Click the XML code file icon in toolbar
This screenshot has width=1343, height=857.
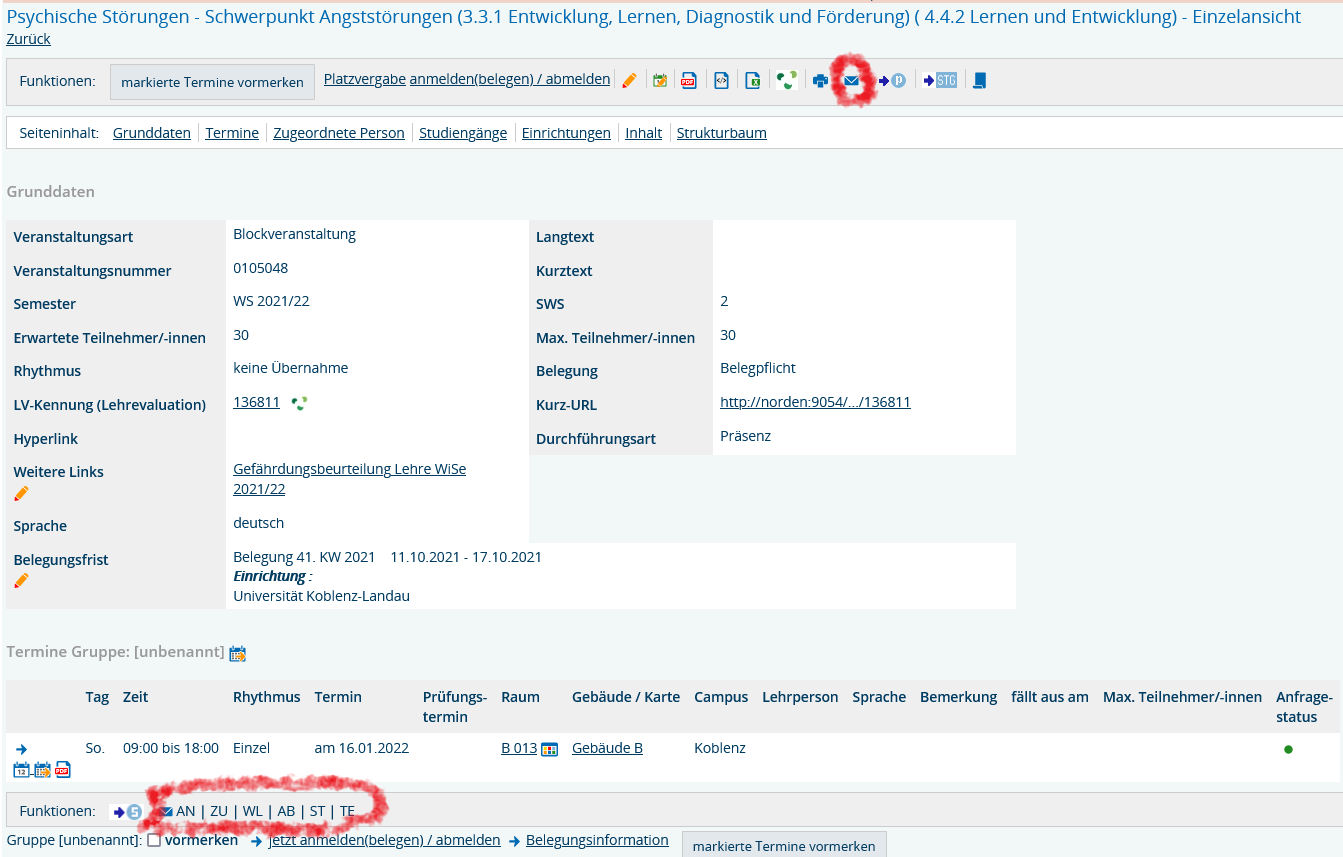[721, 81]
